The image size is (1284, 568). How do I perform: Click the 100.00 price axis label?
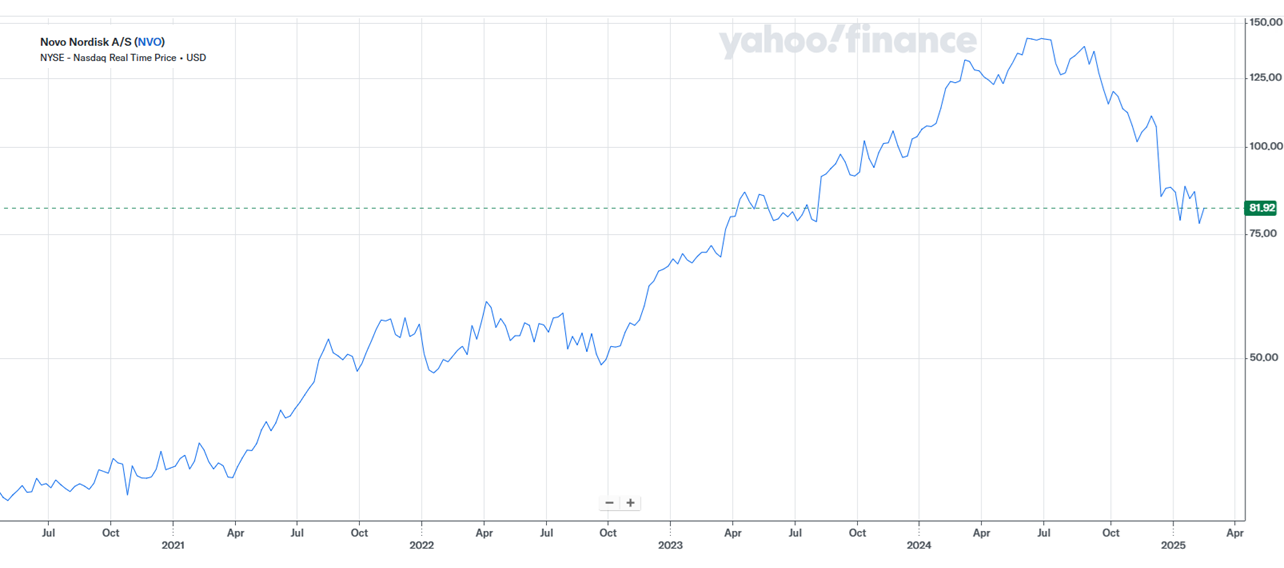coord(1265,147)
